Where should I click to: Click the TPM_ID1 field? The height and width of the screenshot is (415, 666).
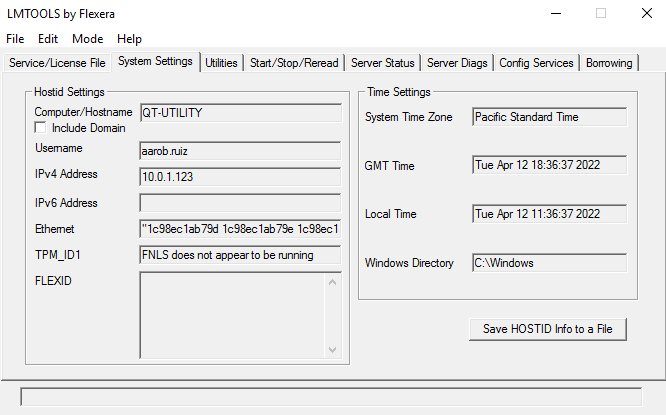point(240,255)
